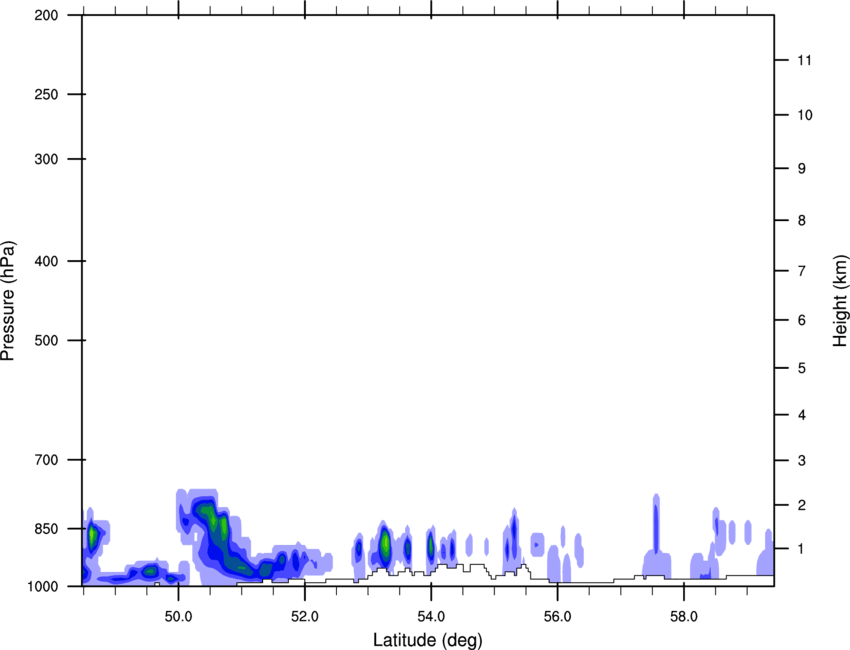Click the 1 km height label

tap(801, 549)
